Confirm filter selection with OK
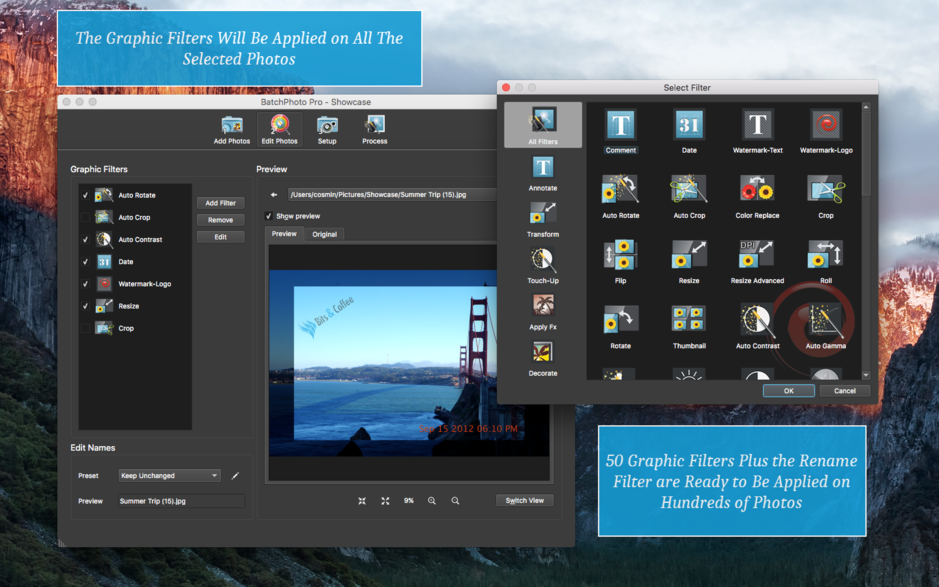Viewport: 939px width, 587px height. click(788, 390)
